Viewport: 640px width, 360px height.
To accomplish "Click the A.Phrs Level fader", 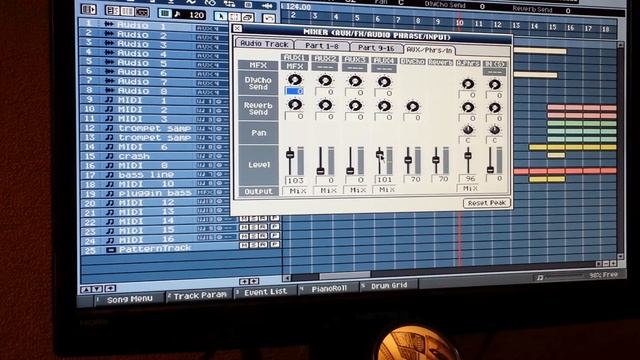I will pyautogui.click(x=468, y=155).
